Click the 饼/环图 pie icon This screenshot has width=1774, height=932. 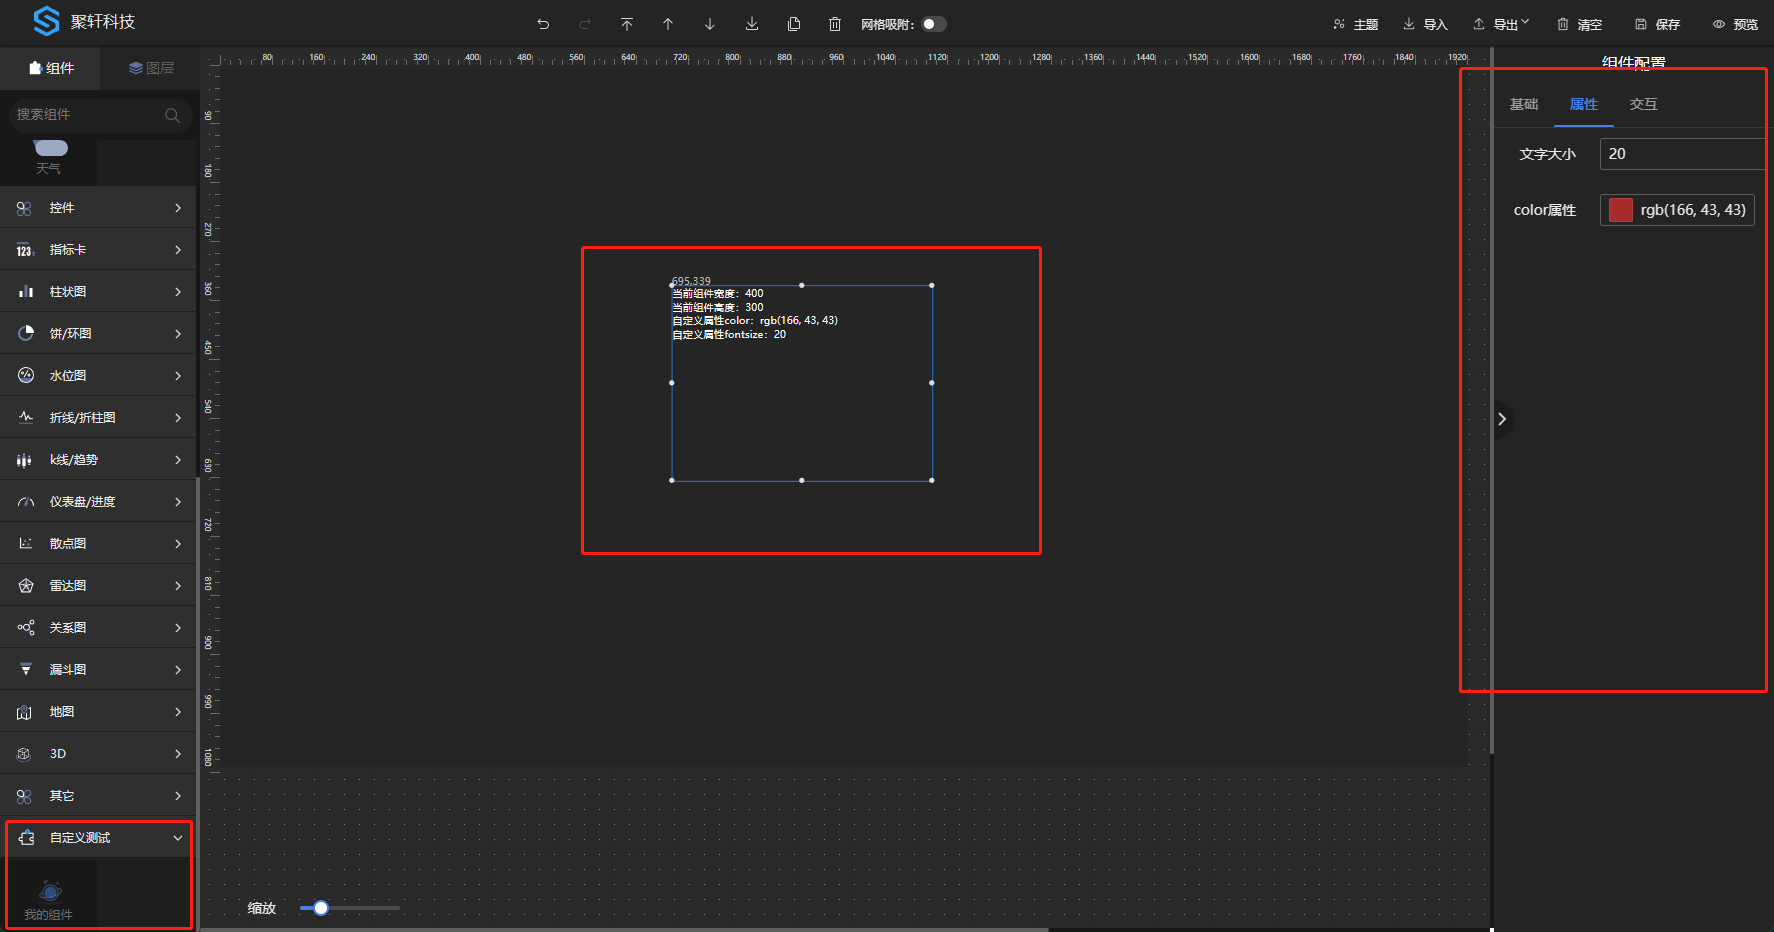[x=26, y=334]
